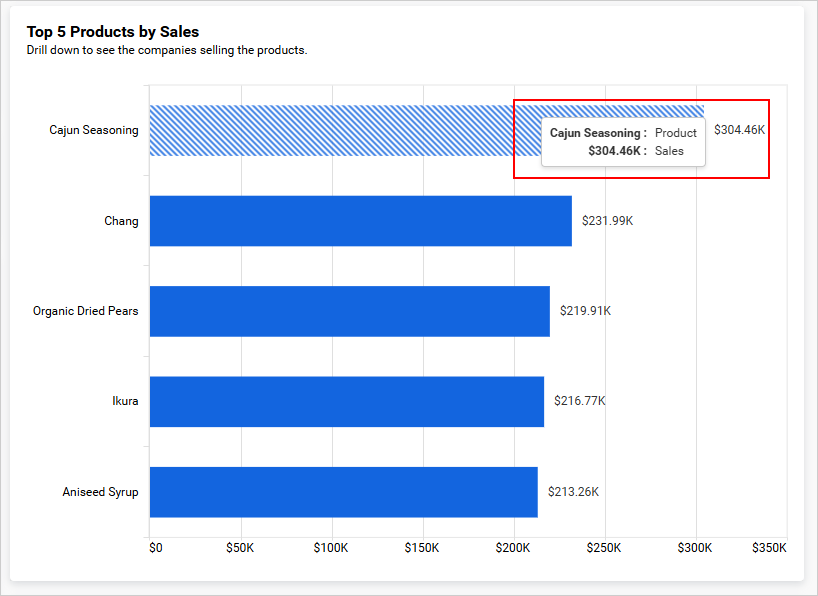Click the $100K x-axis tick label
This screenshot has width=818, height=596.
point(331,548)
